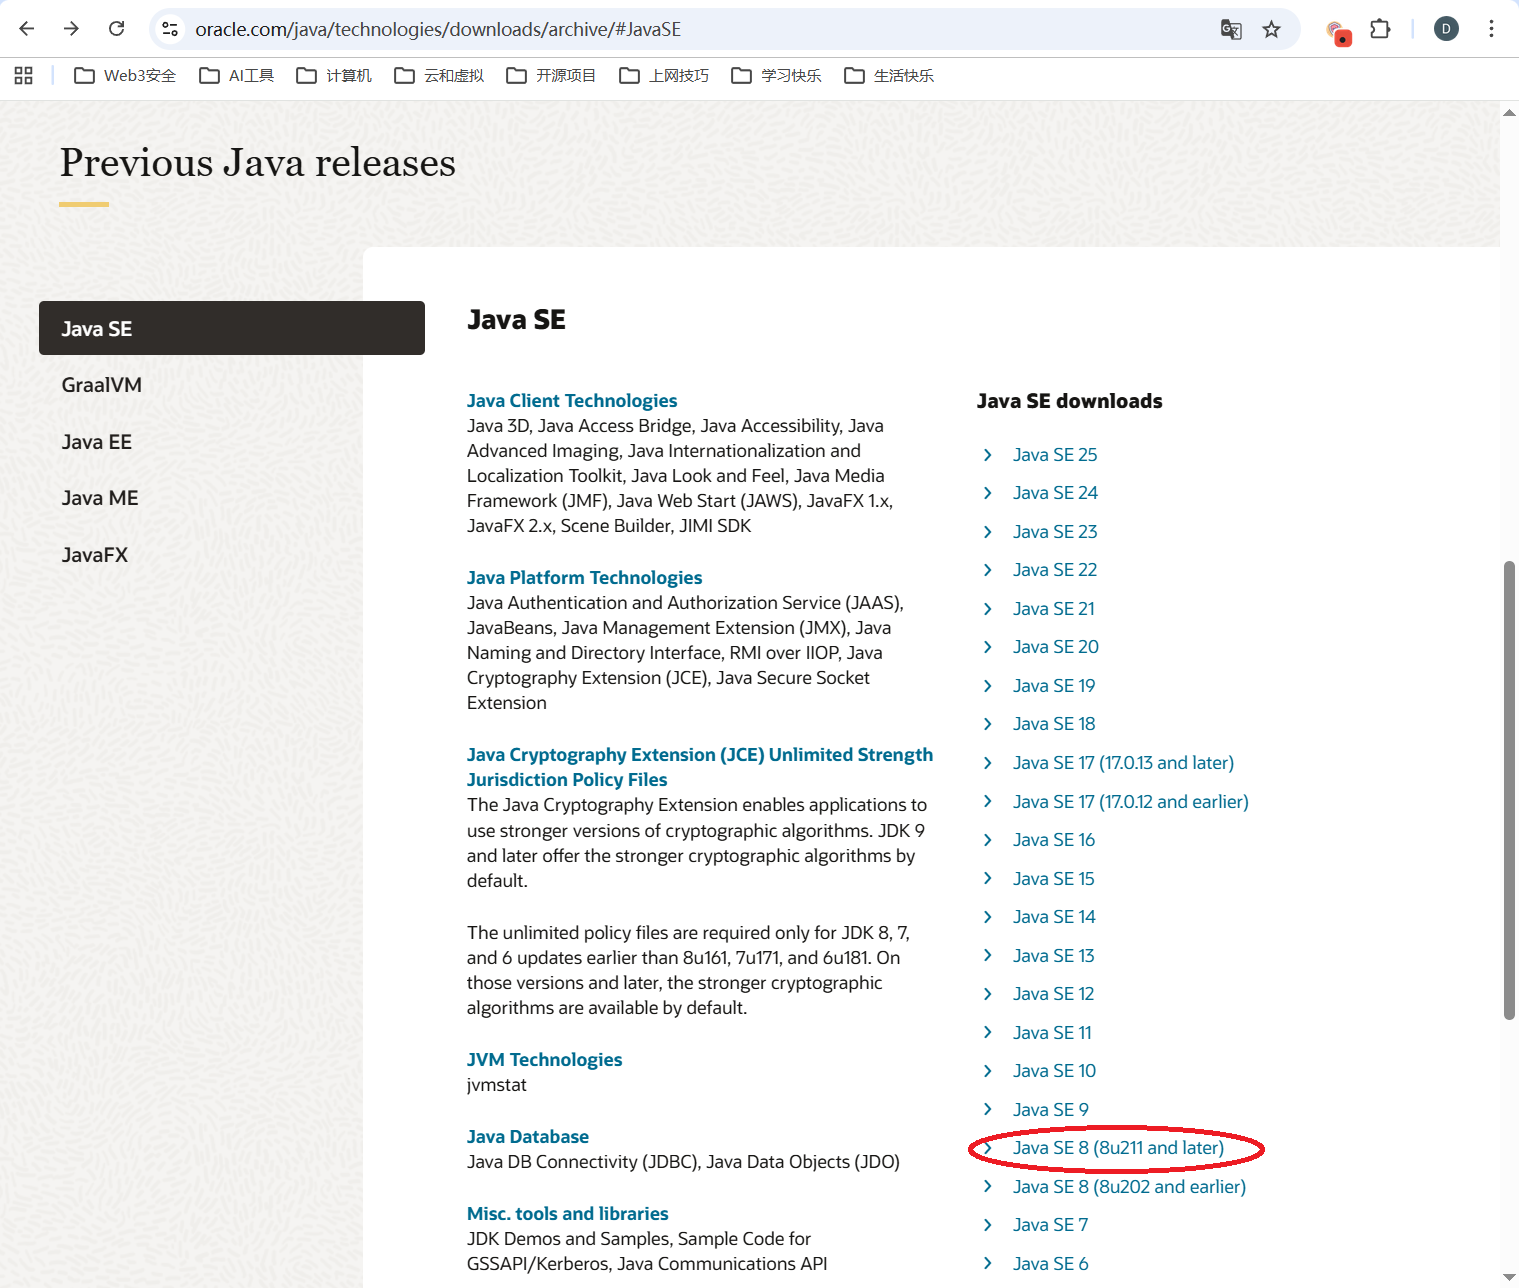Expand the 开源项目 bookmark folder
Image resolution: width=1536 pixels, height=1288 pixels.
coord(551,76)
